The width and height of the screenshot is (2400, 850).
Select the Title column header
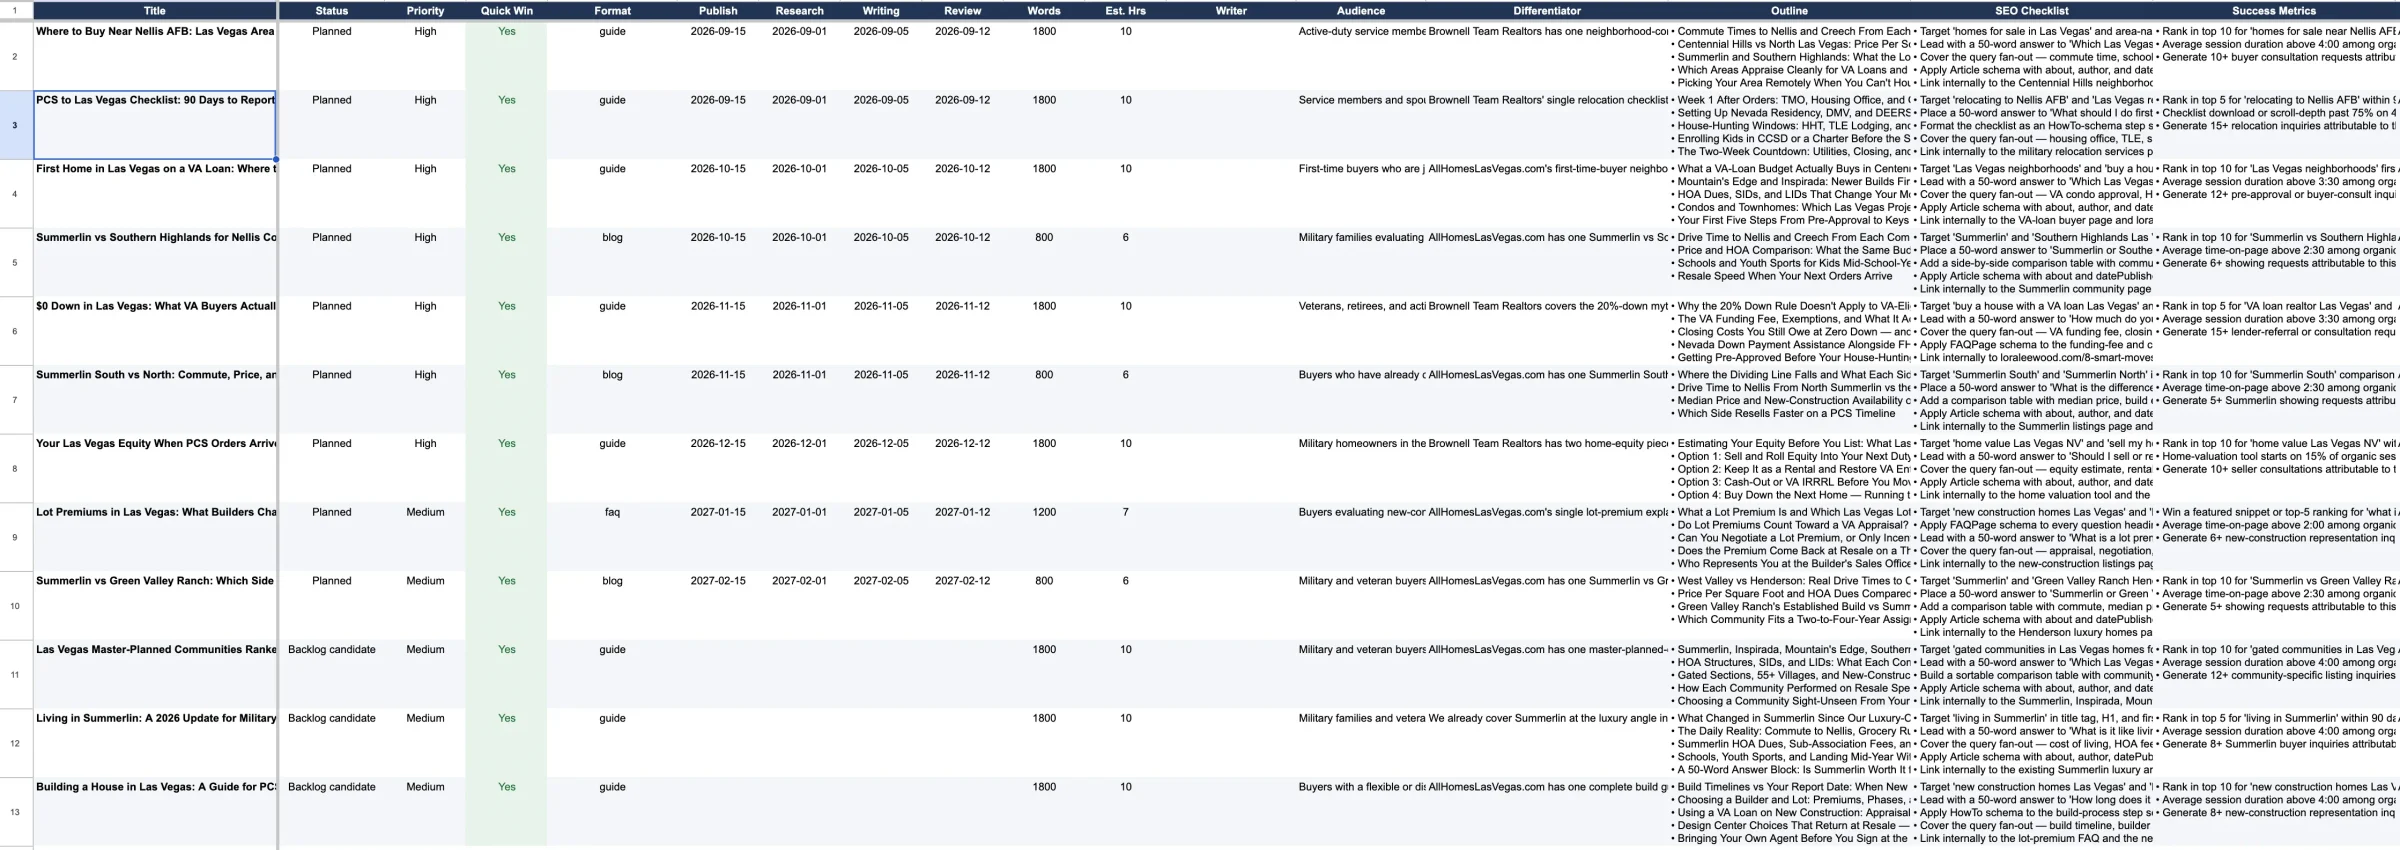(x=155, y=11)
